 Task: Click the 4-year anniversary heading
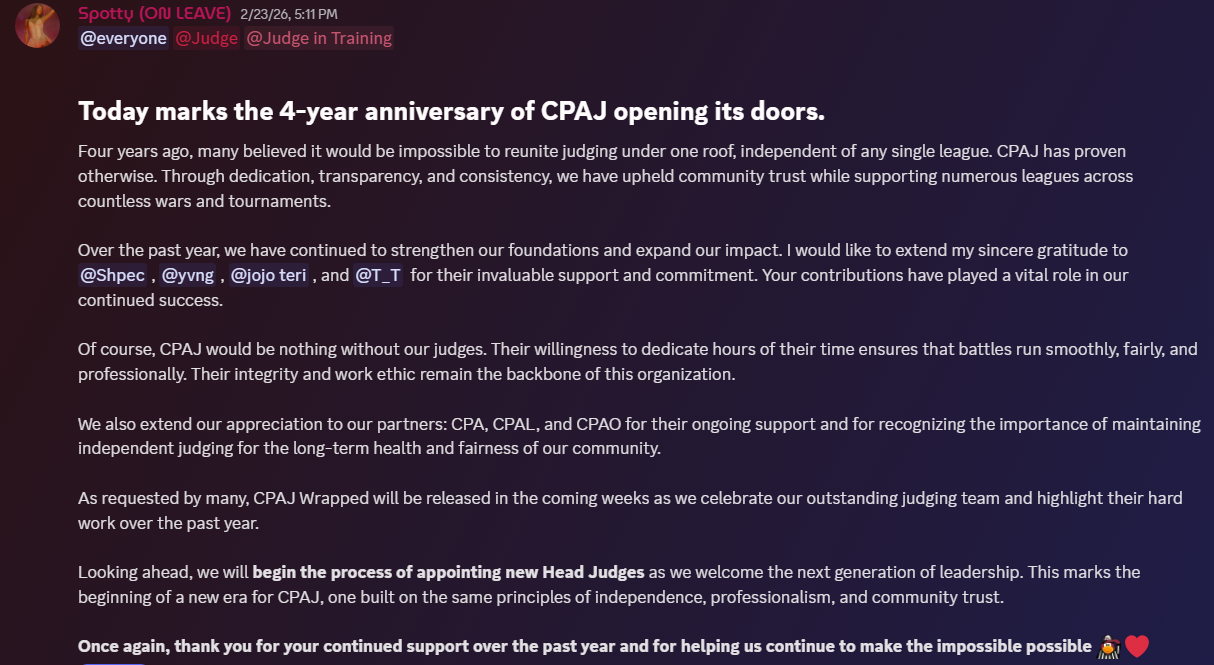451,111
